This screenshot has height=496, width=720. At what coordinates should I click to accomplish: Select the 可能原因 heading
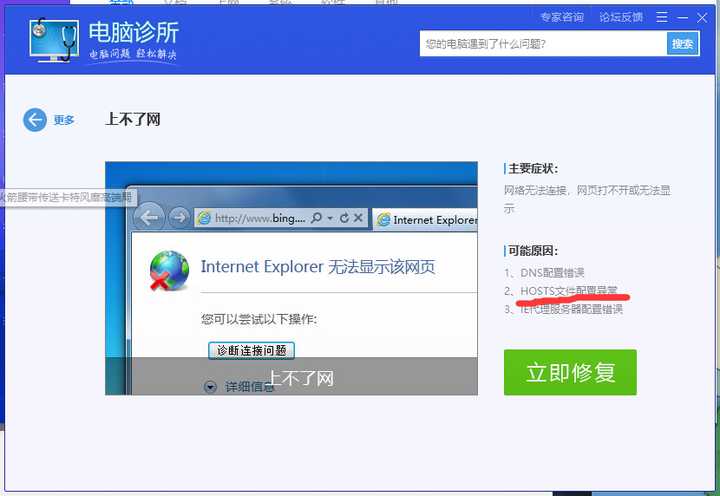(533, 251)
